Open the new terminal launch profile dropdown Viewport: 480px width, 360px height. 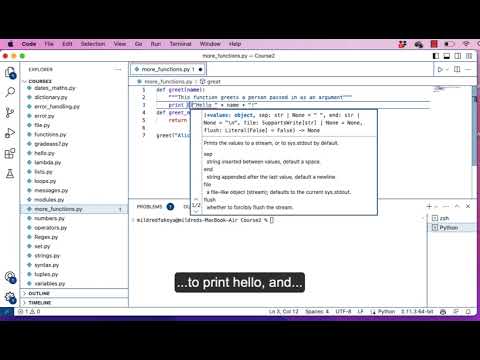point(436,207)
